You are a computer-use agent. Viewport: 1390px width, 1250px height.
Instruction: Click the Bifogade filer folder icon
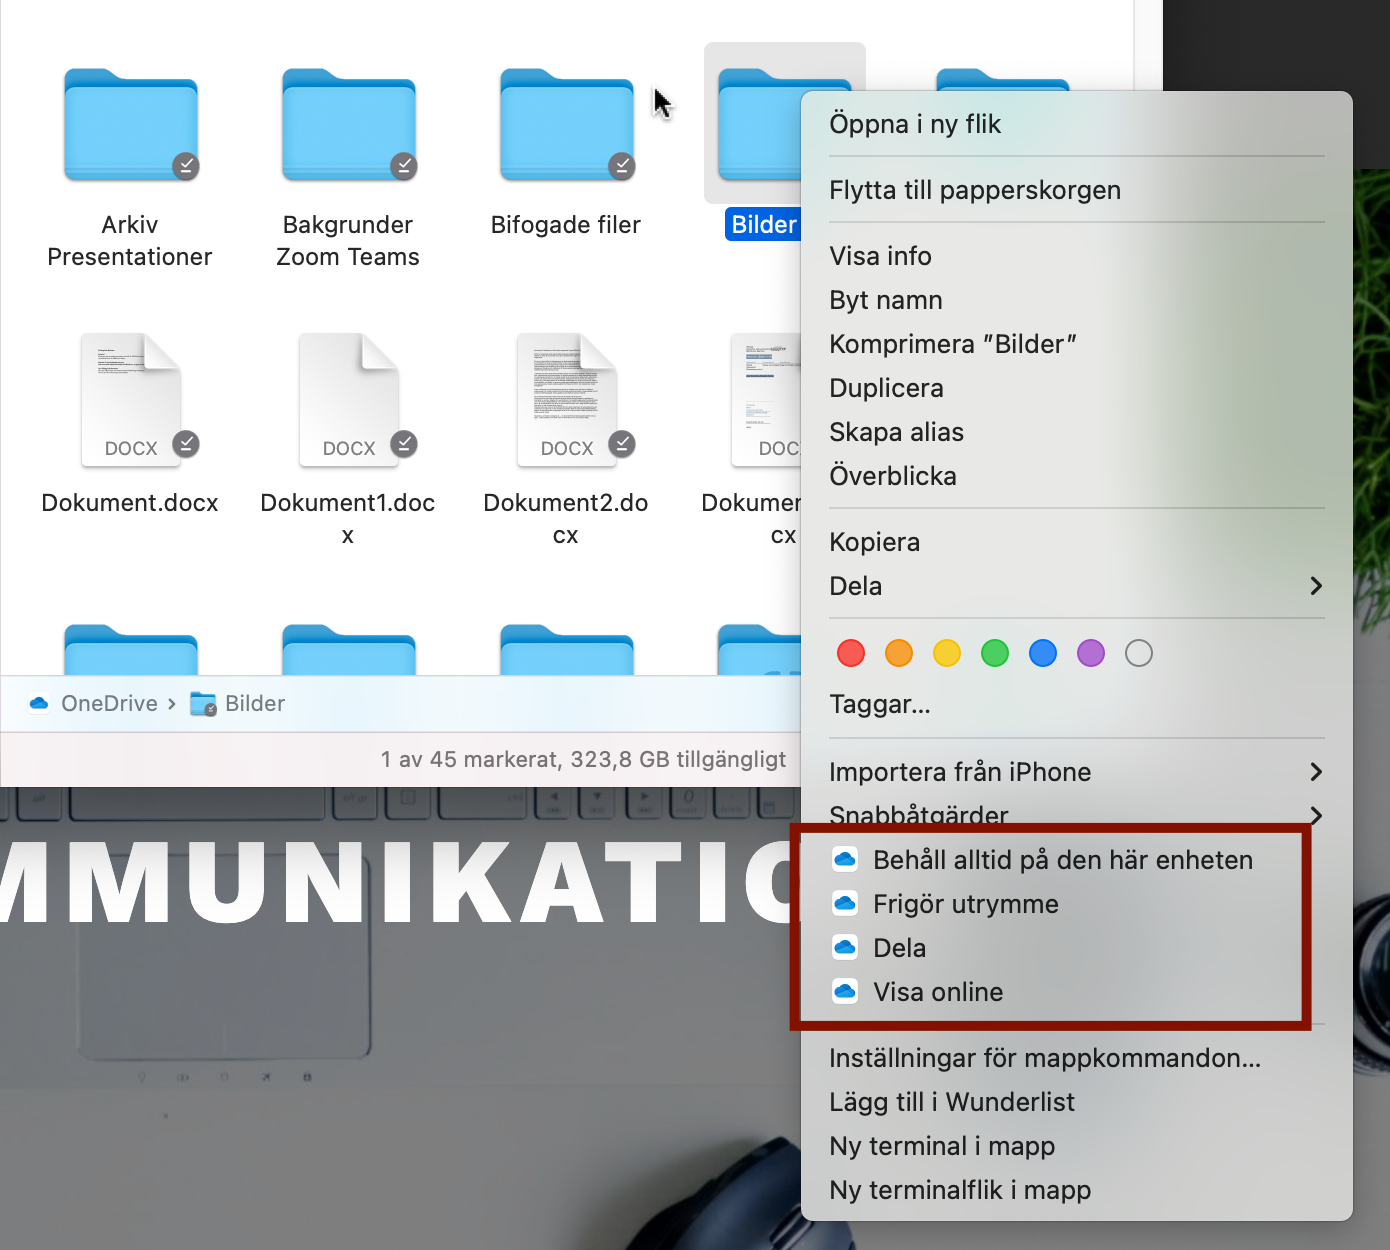tap(566, 126)
